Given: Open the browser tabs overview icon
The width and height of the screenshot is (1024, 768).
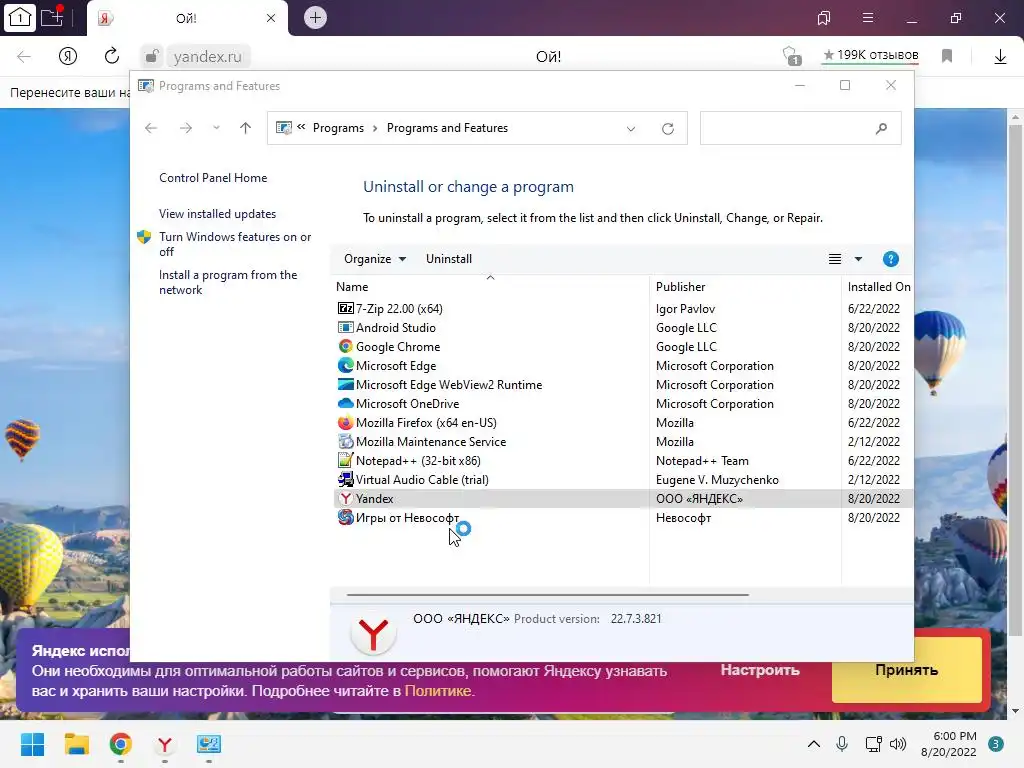Looking at the screenshot, I should (20, 18).
